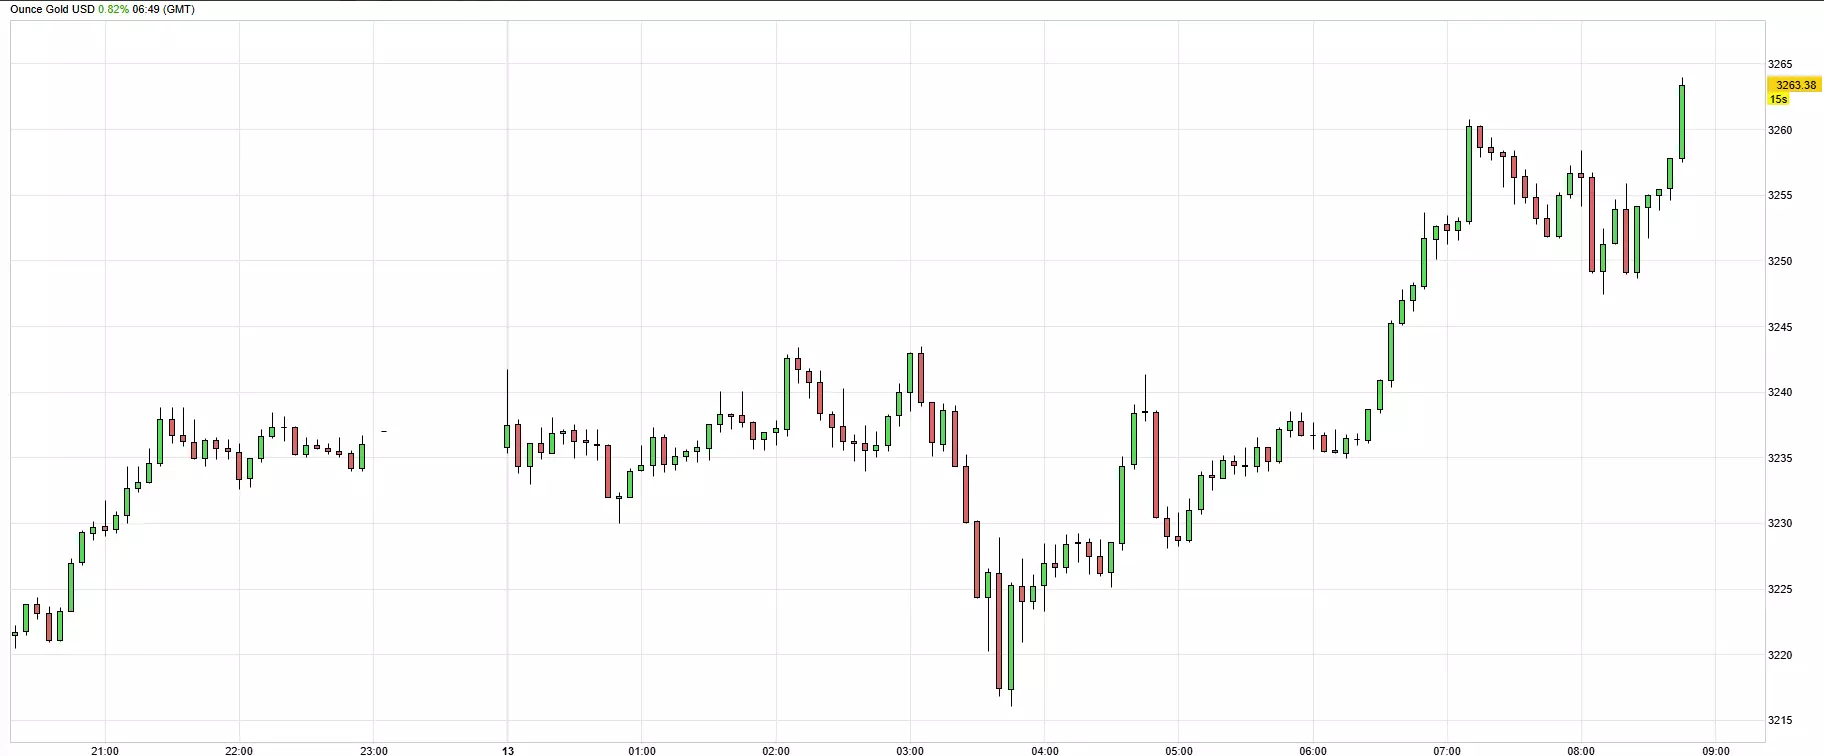This screenshot has width=1824, height=756.
Task: Click the 3230 price axis label
Action: click(1780, 523)
